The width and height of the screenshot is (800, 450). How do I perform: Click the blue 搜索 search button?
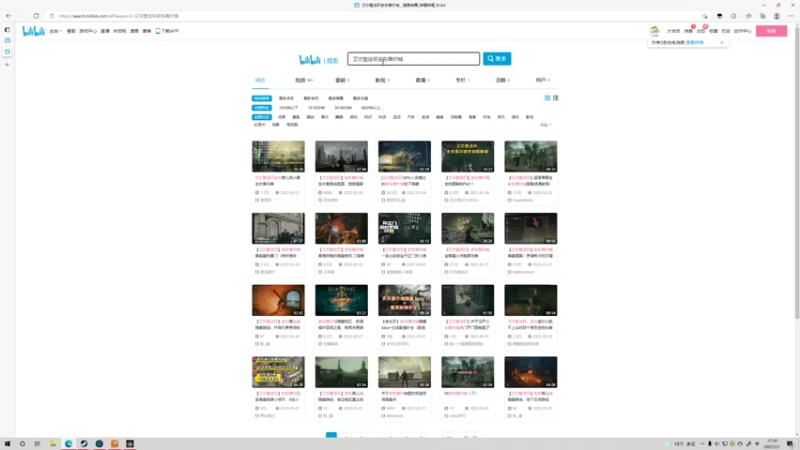[497, 59]
